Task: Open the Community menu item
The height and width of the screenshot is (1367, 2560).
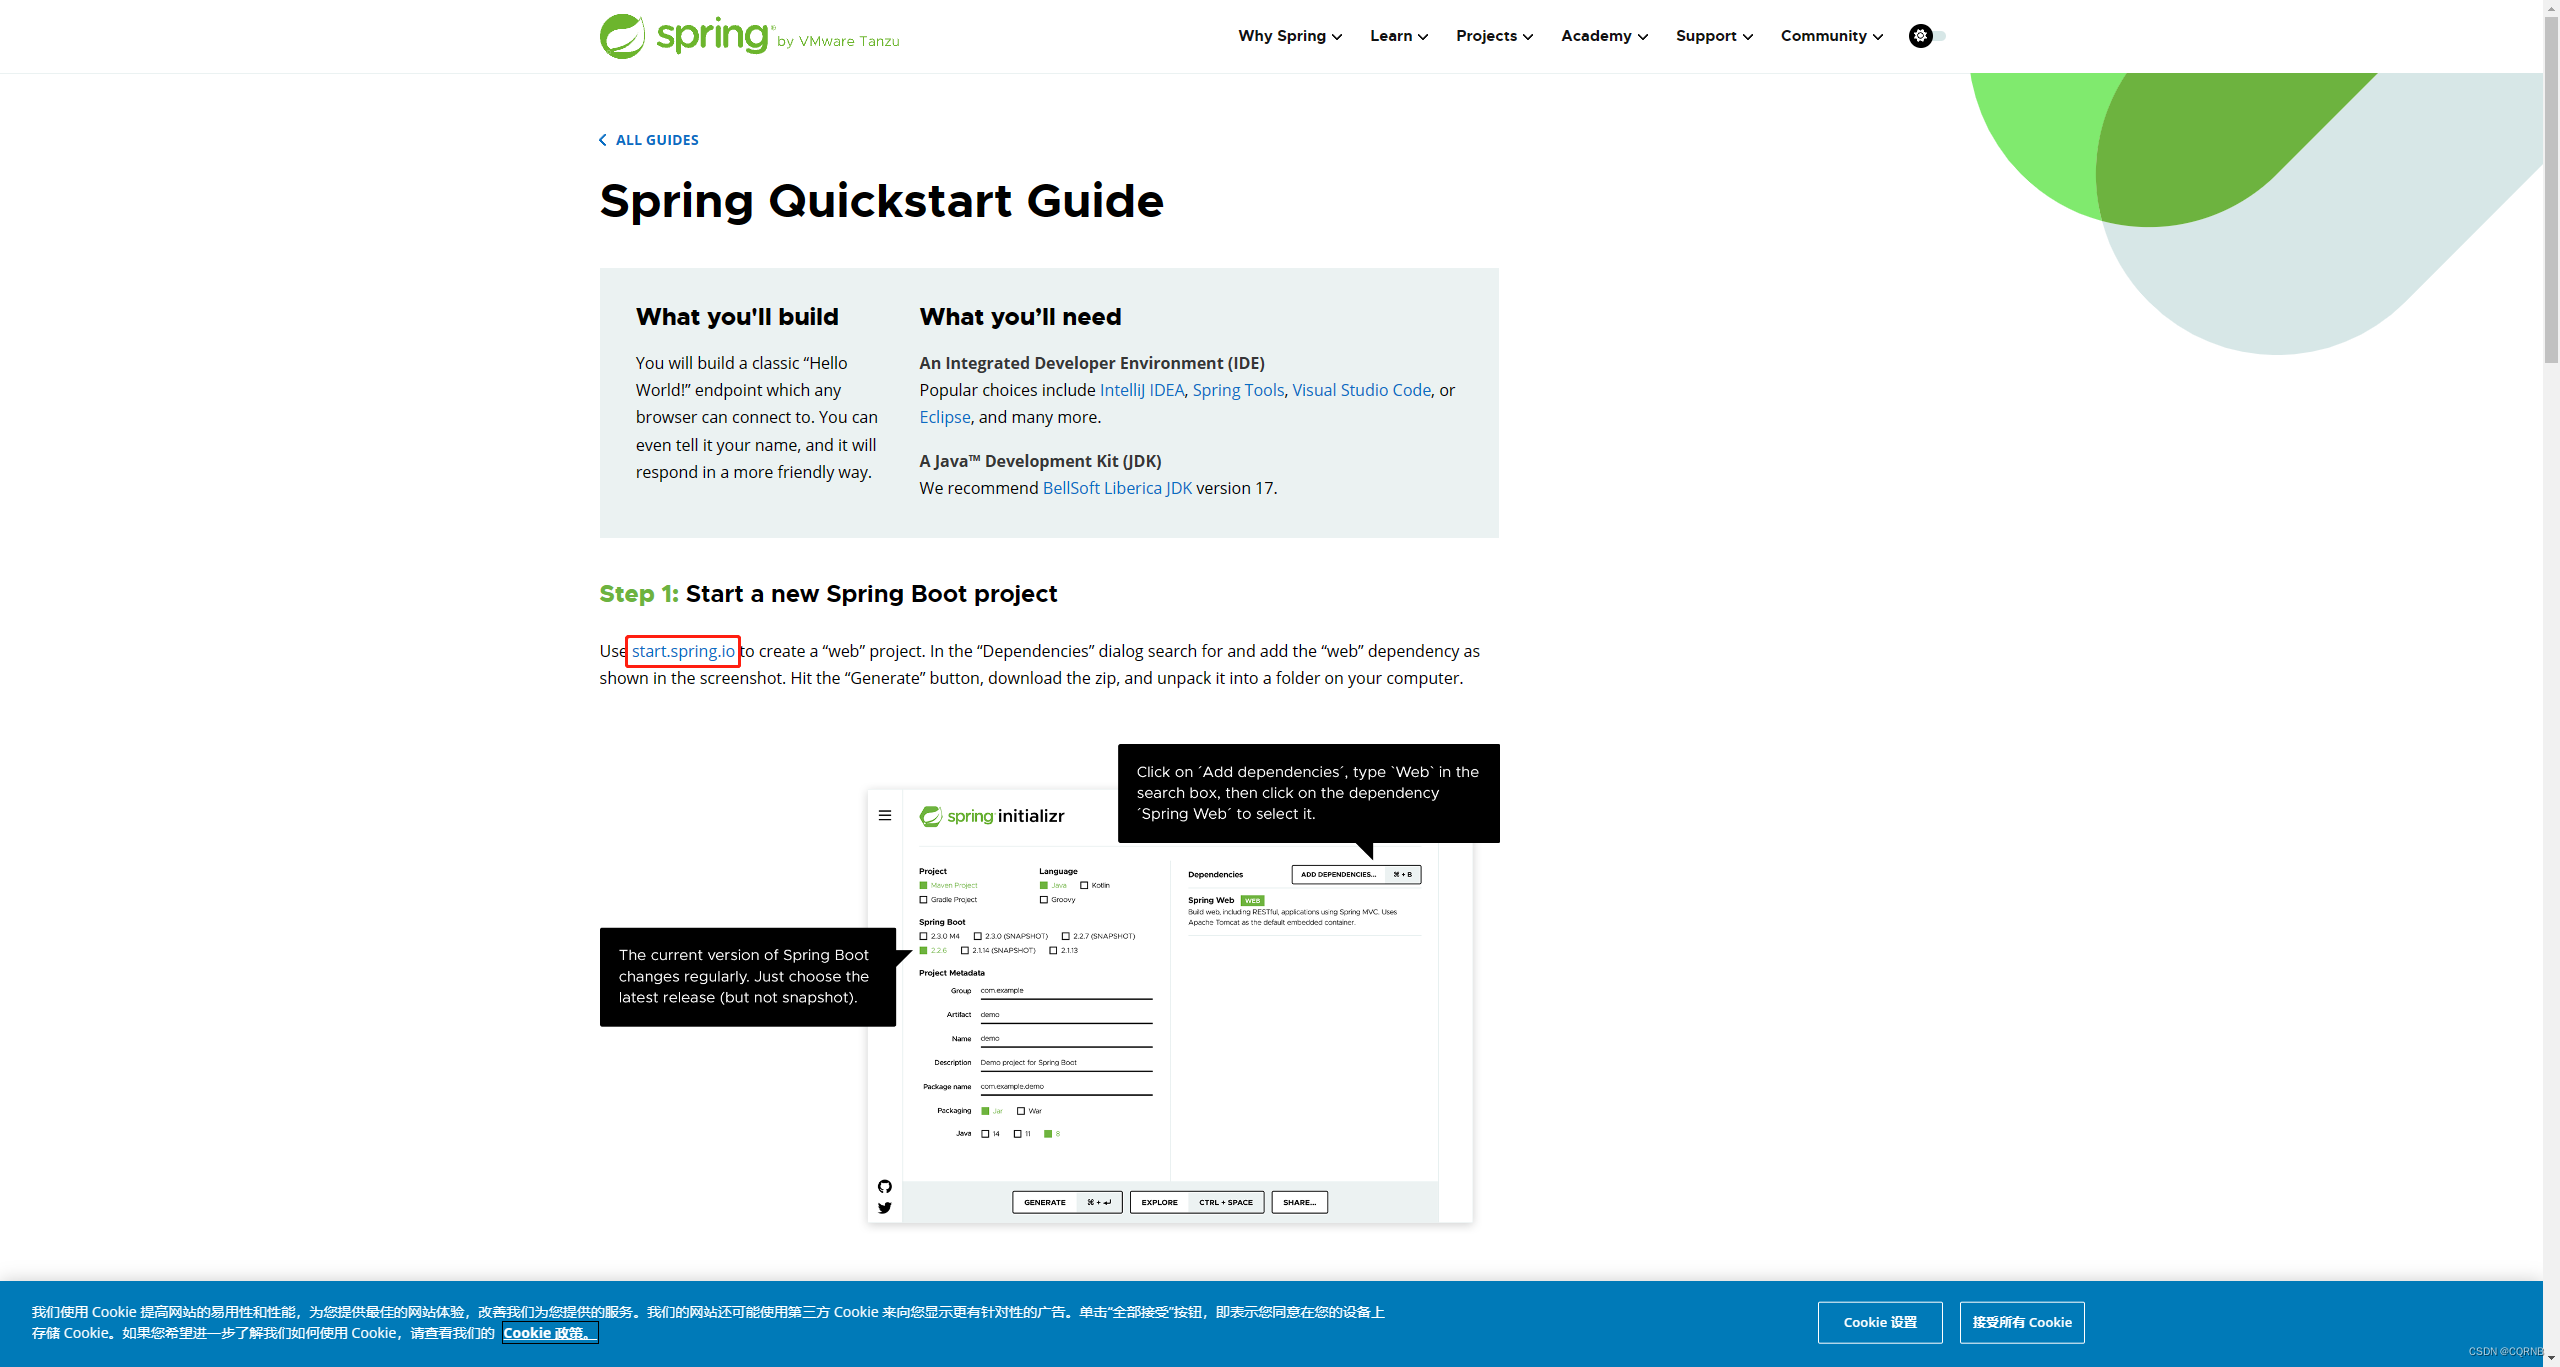Action: [x=1831, y=36]
